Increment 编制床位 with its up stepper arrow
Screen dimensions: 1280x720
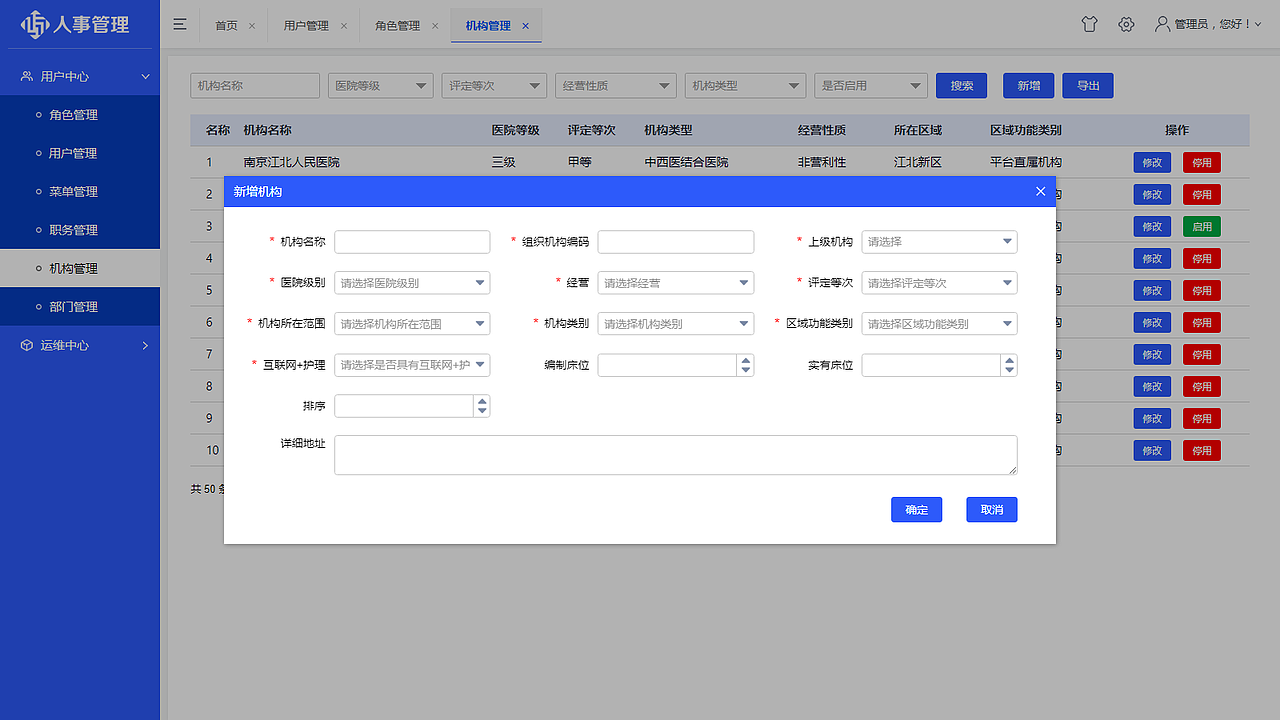745,360
